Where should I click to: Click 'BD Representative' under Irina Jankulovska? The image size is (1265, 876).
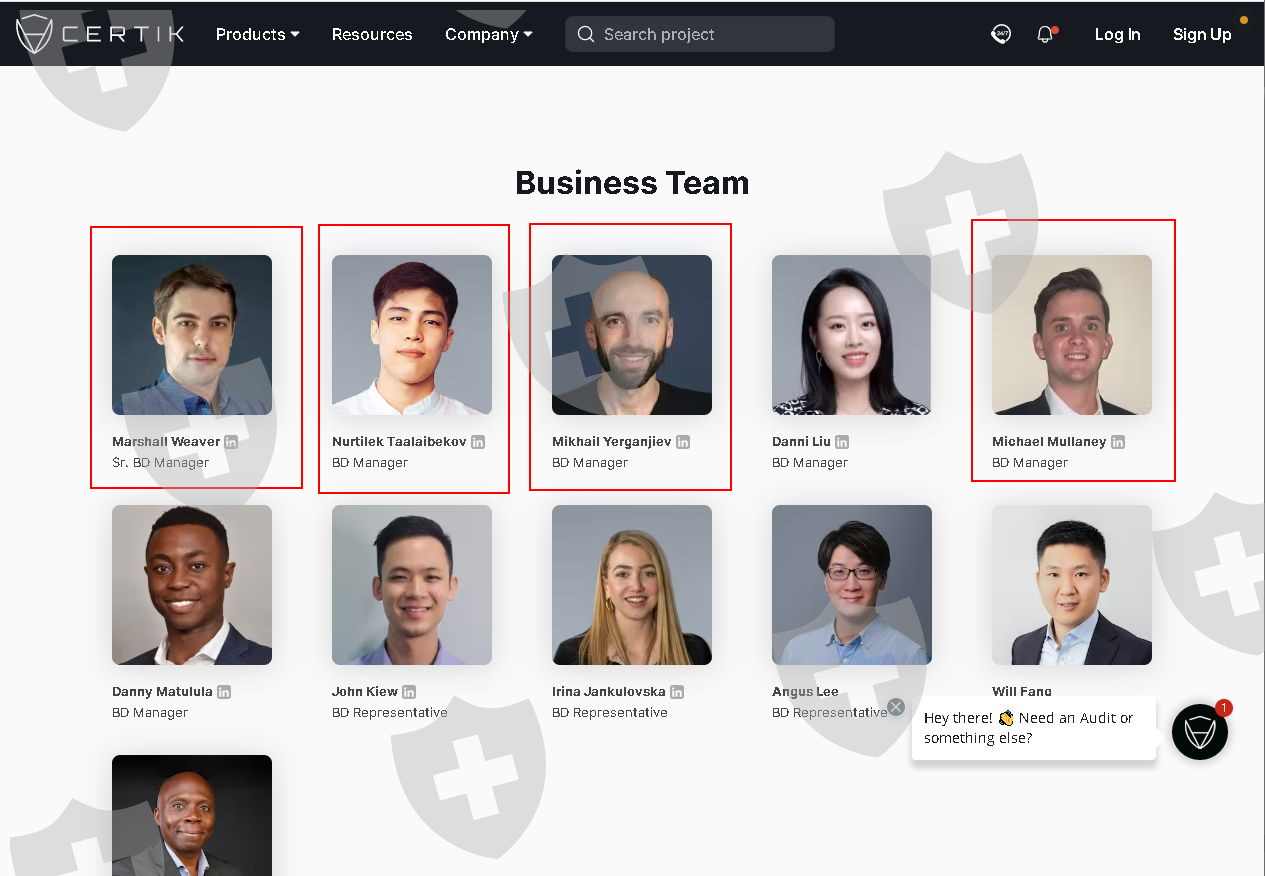tap(610, 712)
